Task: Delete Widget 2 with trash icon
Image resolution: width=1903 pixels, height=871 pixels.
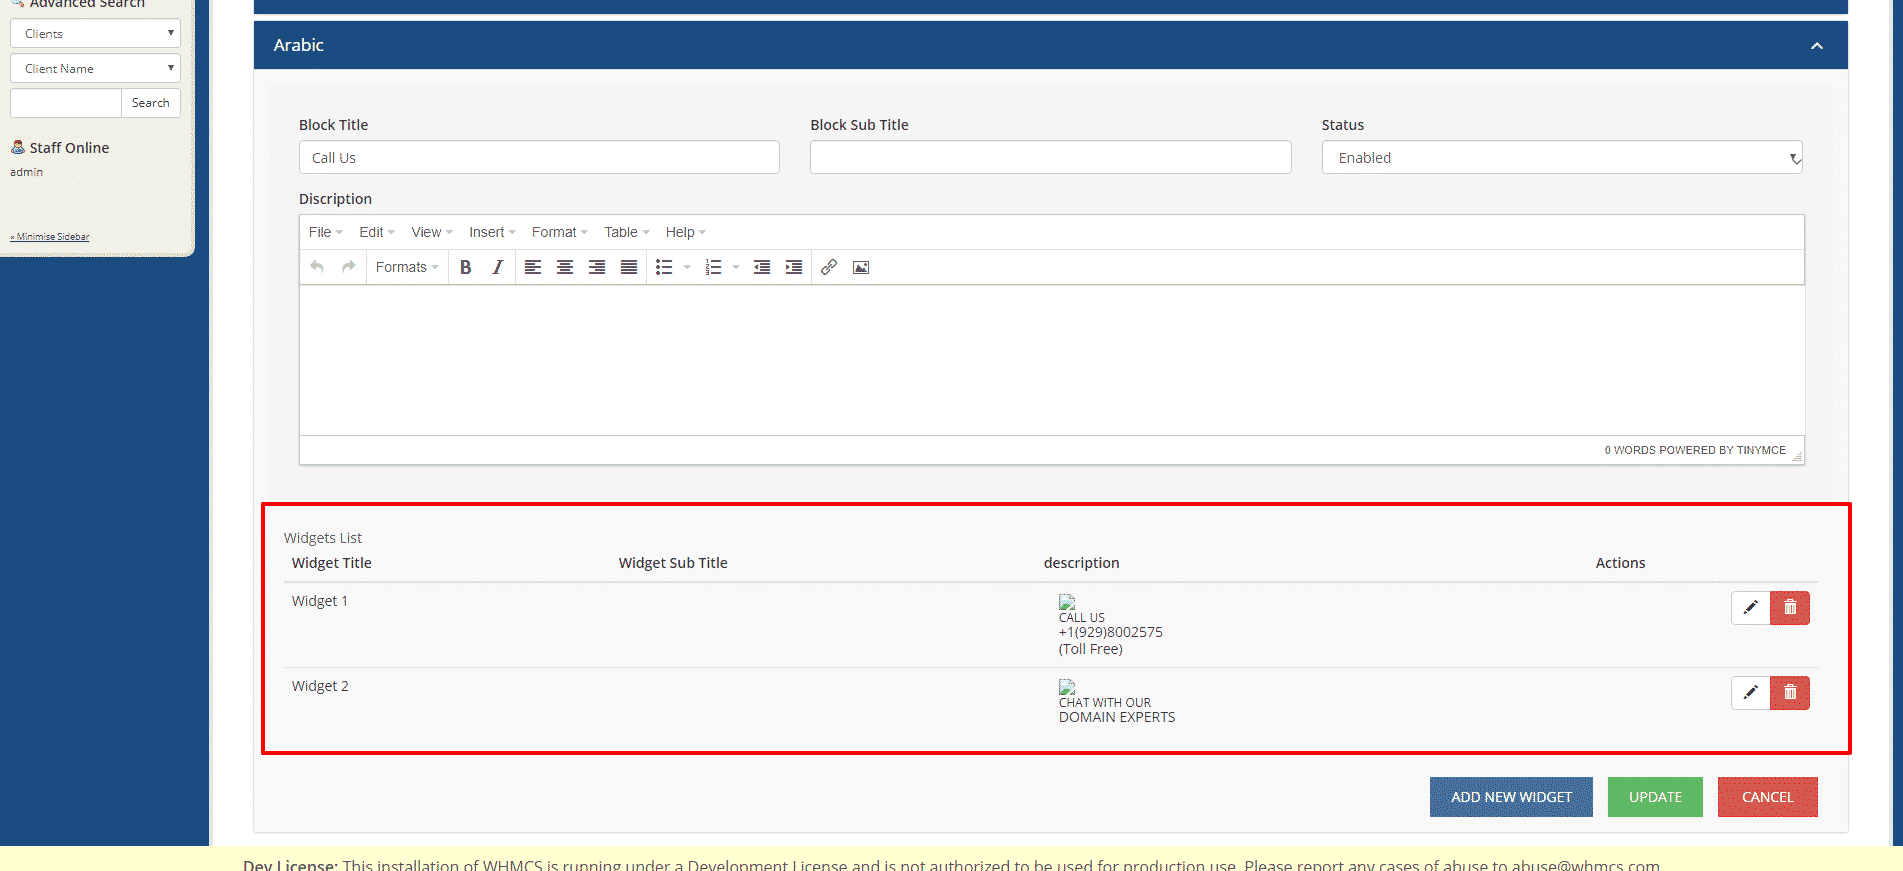Action: [1790, 693]
